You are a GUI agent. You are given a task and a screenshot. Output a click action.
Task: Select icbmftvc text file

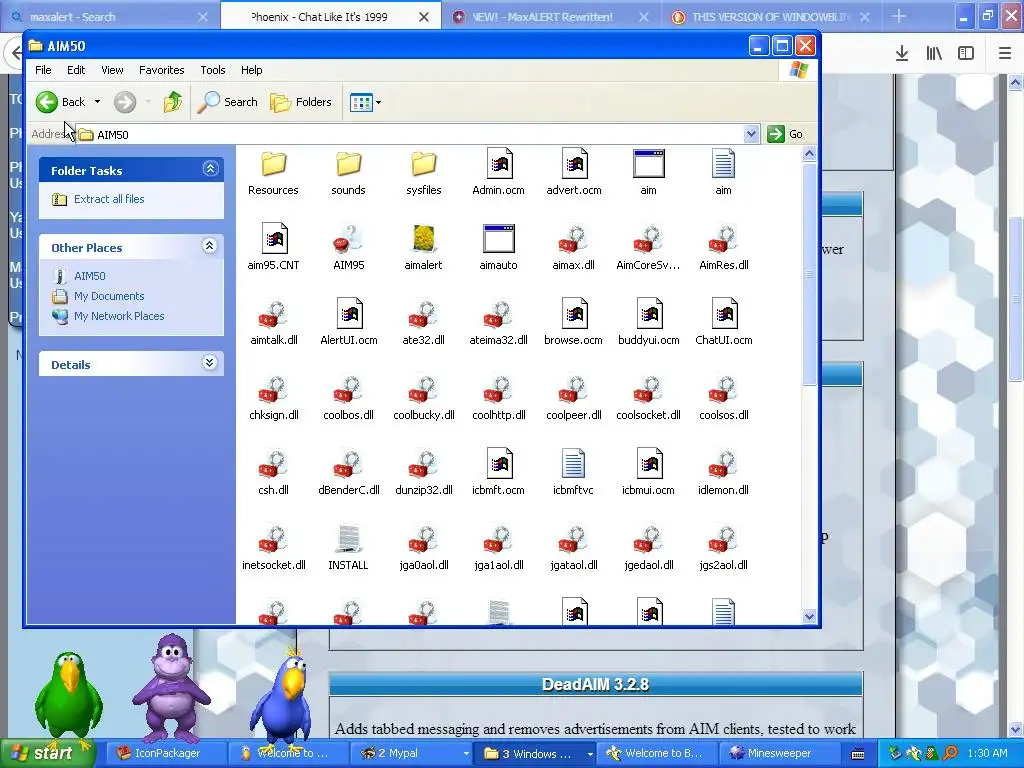(573, 473)
